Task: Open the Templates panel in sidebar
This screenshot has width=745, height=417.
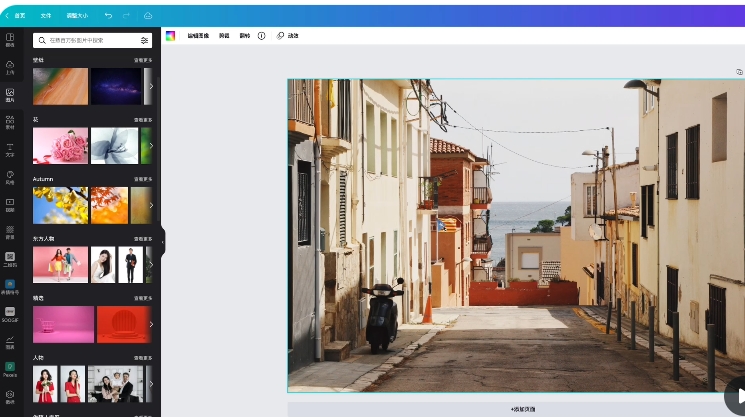Action: click(x=10, y=40)
